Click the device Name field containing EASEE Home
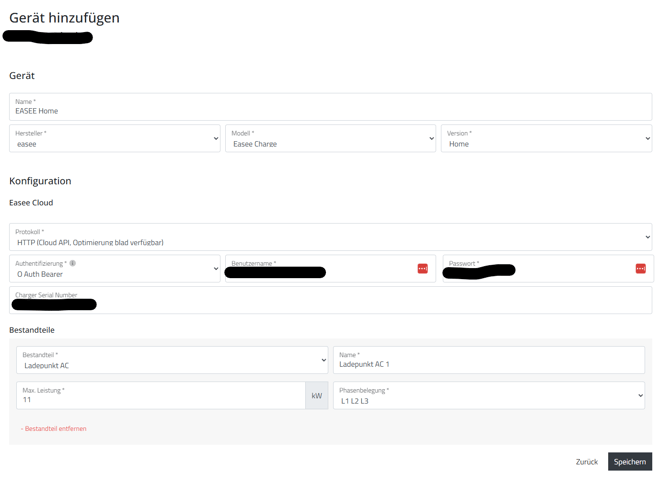 330,107
